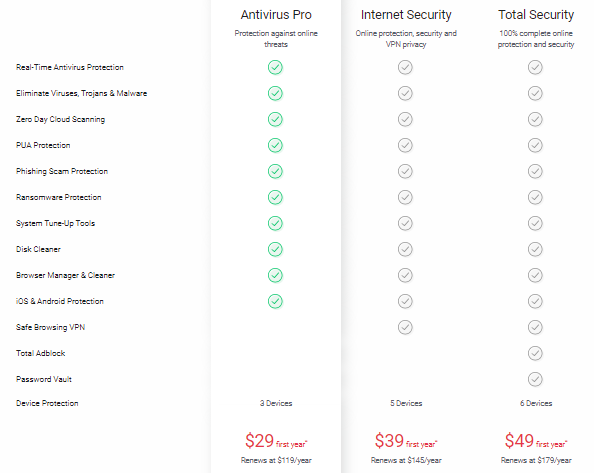The image size is (594, 473).
Task: Click Antivirus Pro checkmark for Ransomware Protection
Action: coord(275,197)
